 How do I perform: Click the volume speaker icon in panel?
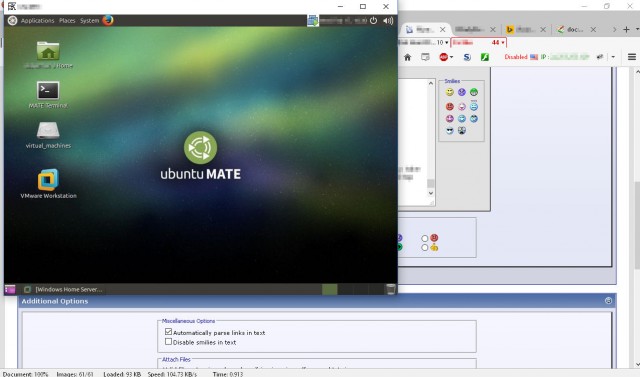click(x=388, y=20)
